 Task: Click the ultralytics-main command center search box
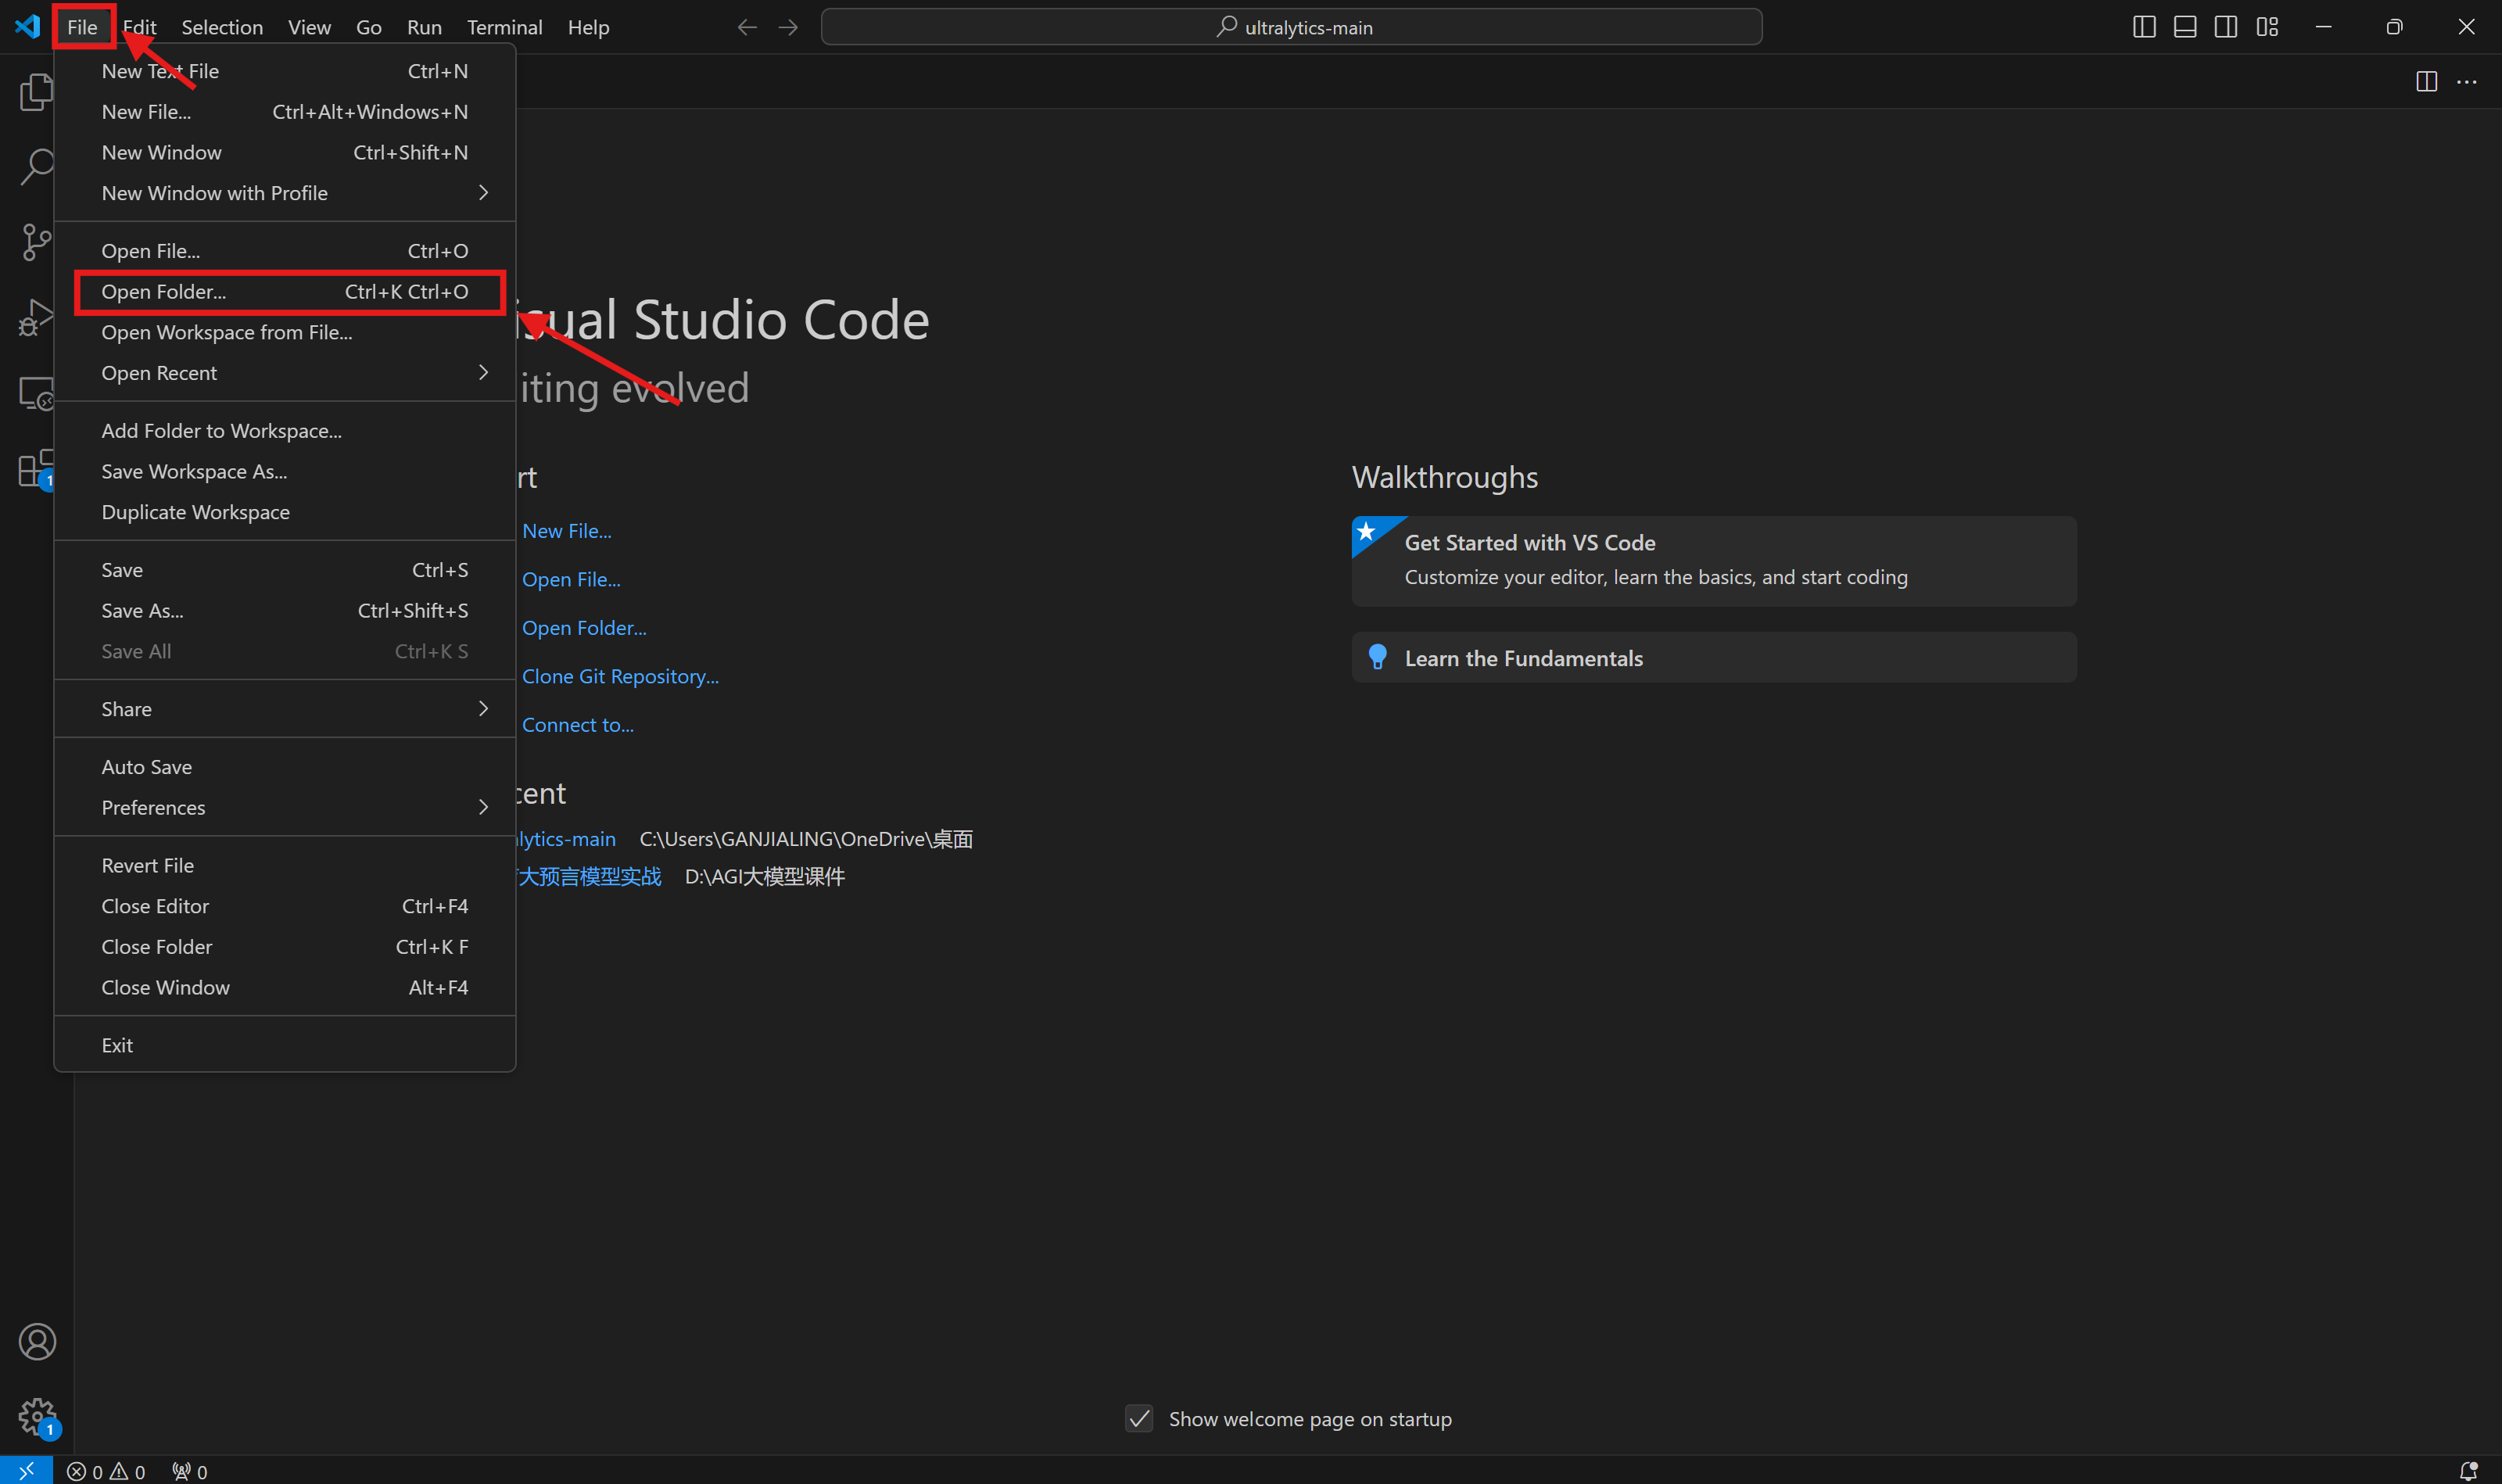click(x=1291, y=27)
